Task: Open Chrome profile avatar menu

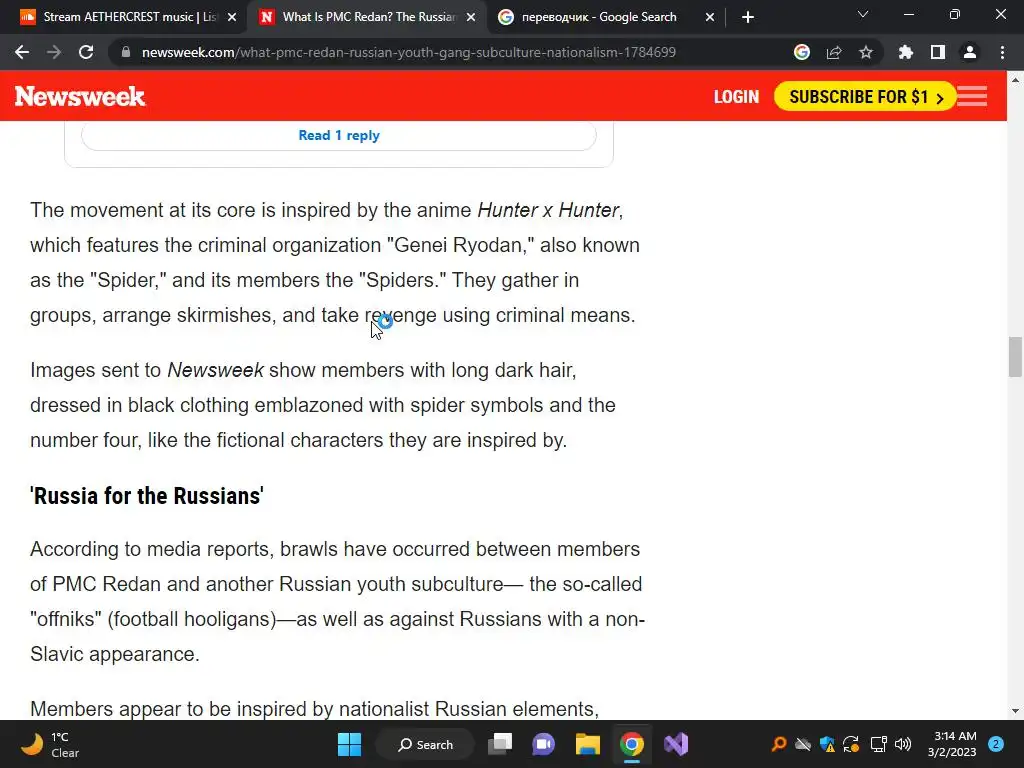Action: [970, 52]
